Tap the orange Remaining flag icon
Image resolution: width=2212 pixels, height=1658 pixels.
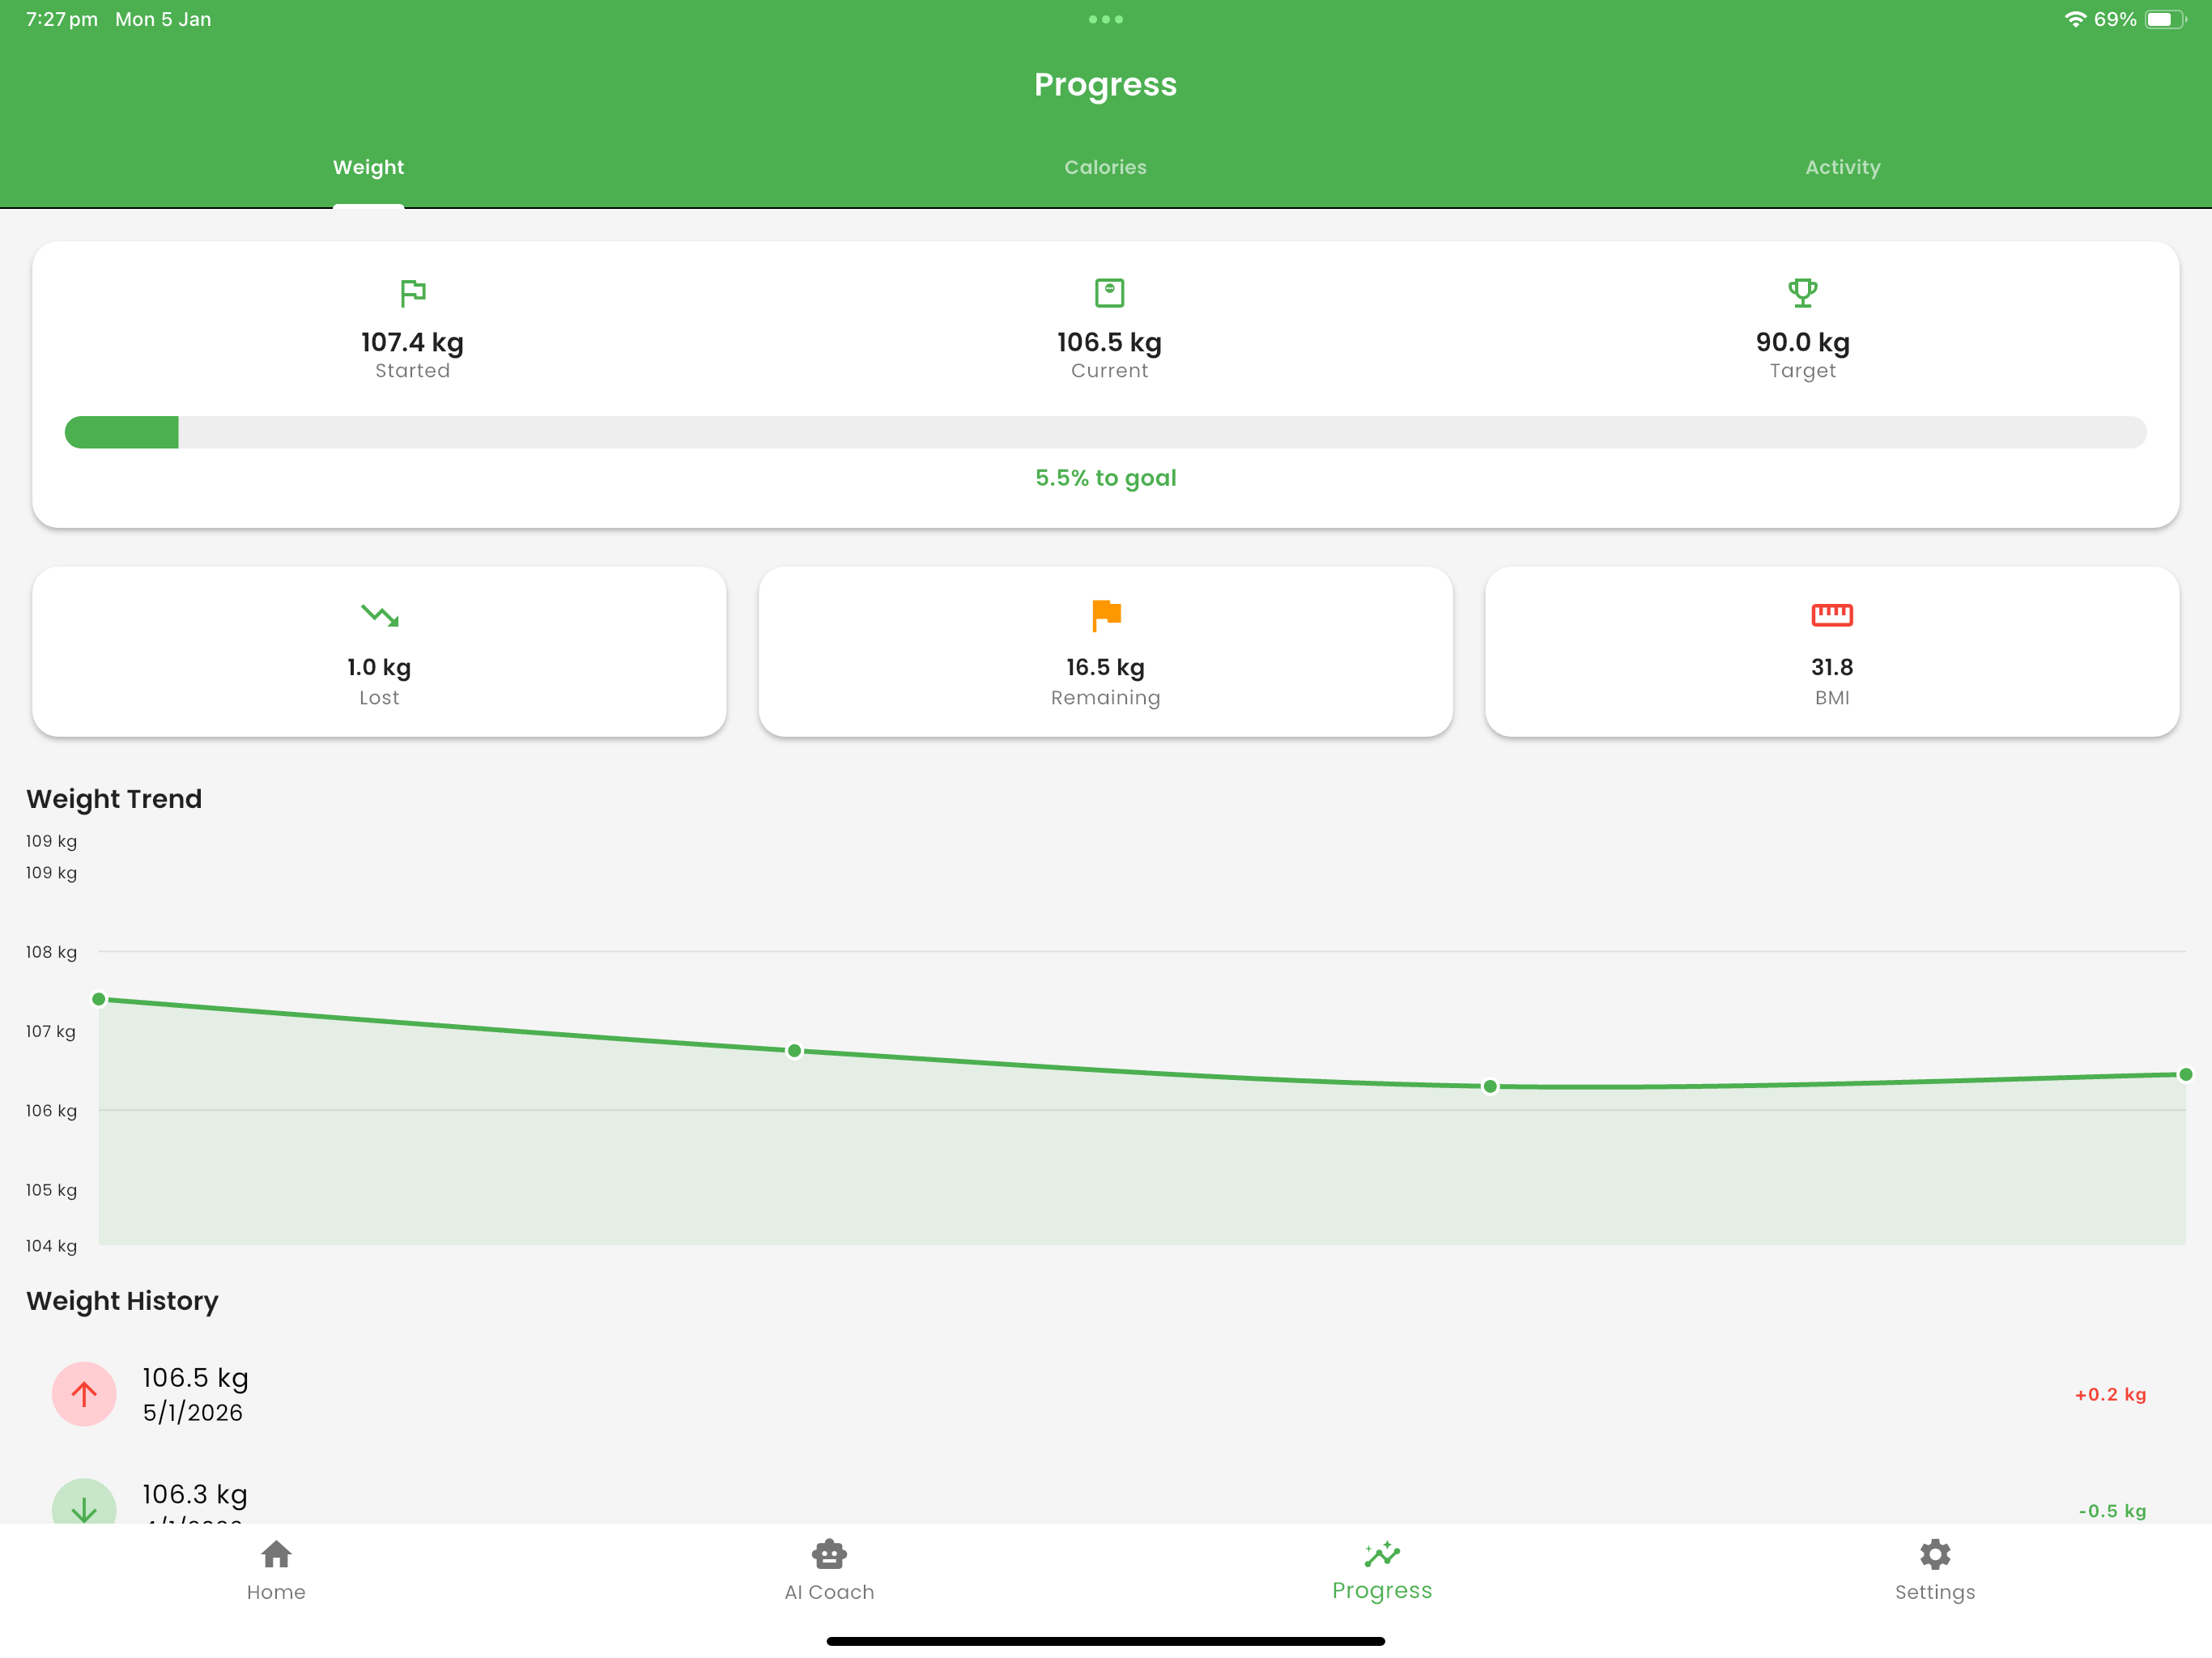pyautogui.click(x=1106, y=615)
